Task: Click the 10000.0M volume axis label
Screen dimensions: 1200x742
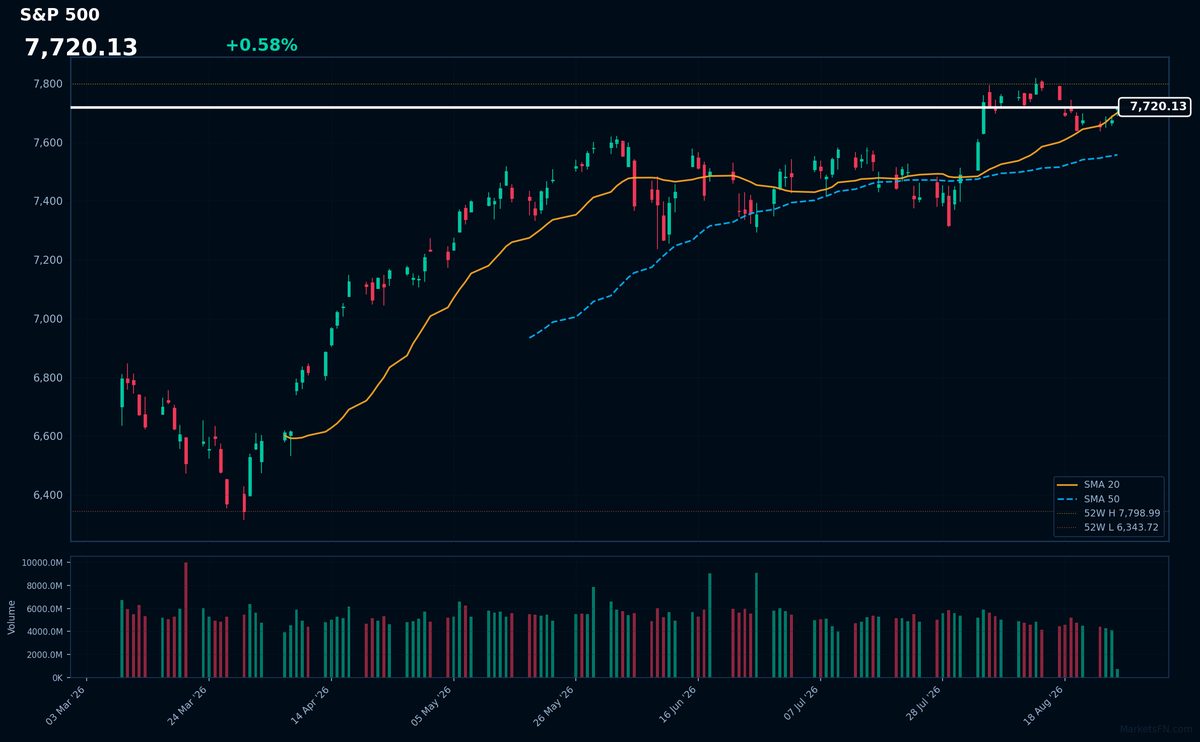Action: 43,563
